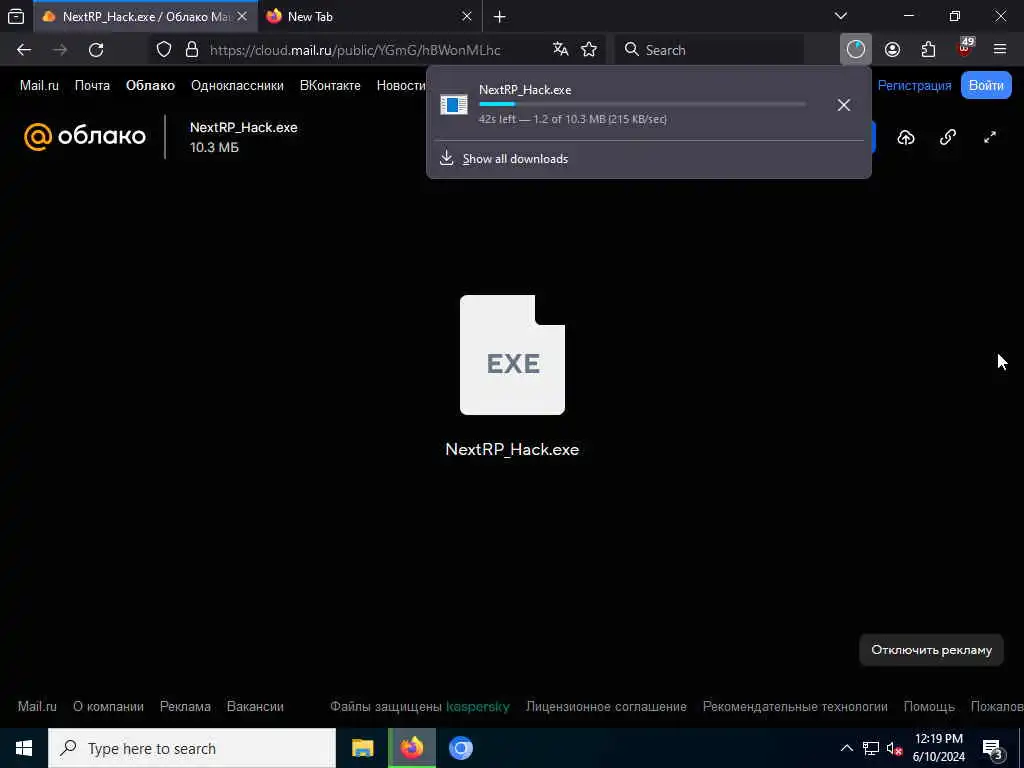1024x768 pixels.
Task: Open the tracking protection shield icon
Action: tap(164, 50)
